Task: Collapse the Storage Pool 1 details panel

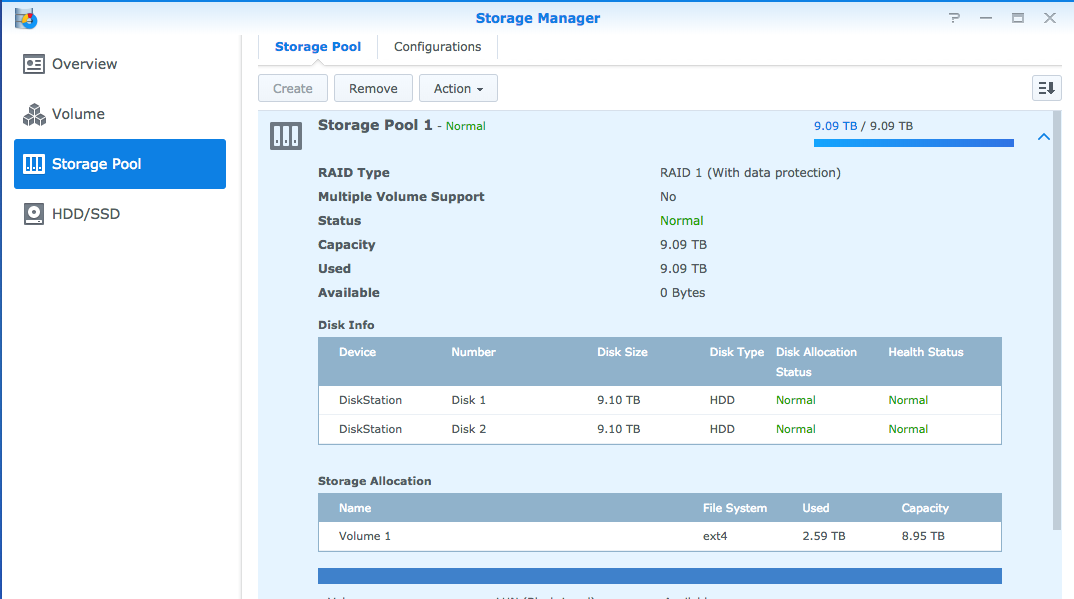Action: 1043,136
